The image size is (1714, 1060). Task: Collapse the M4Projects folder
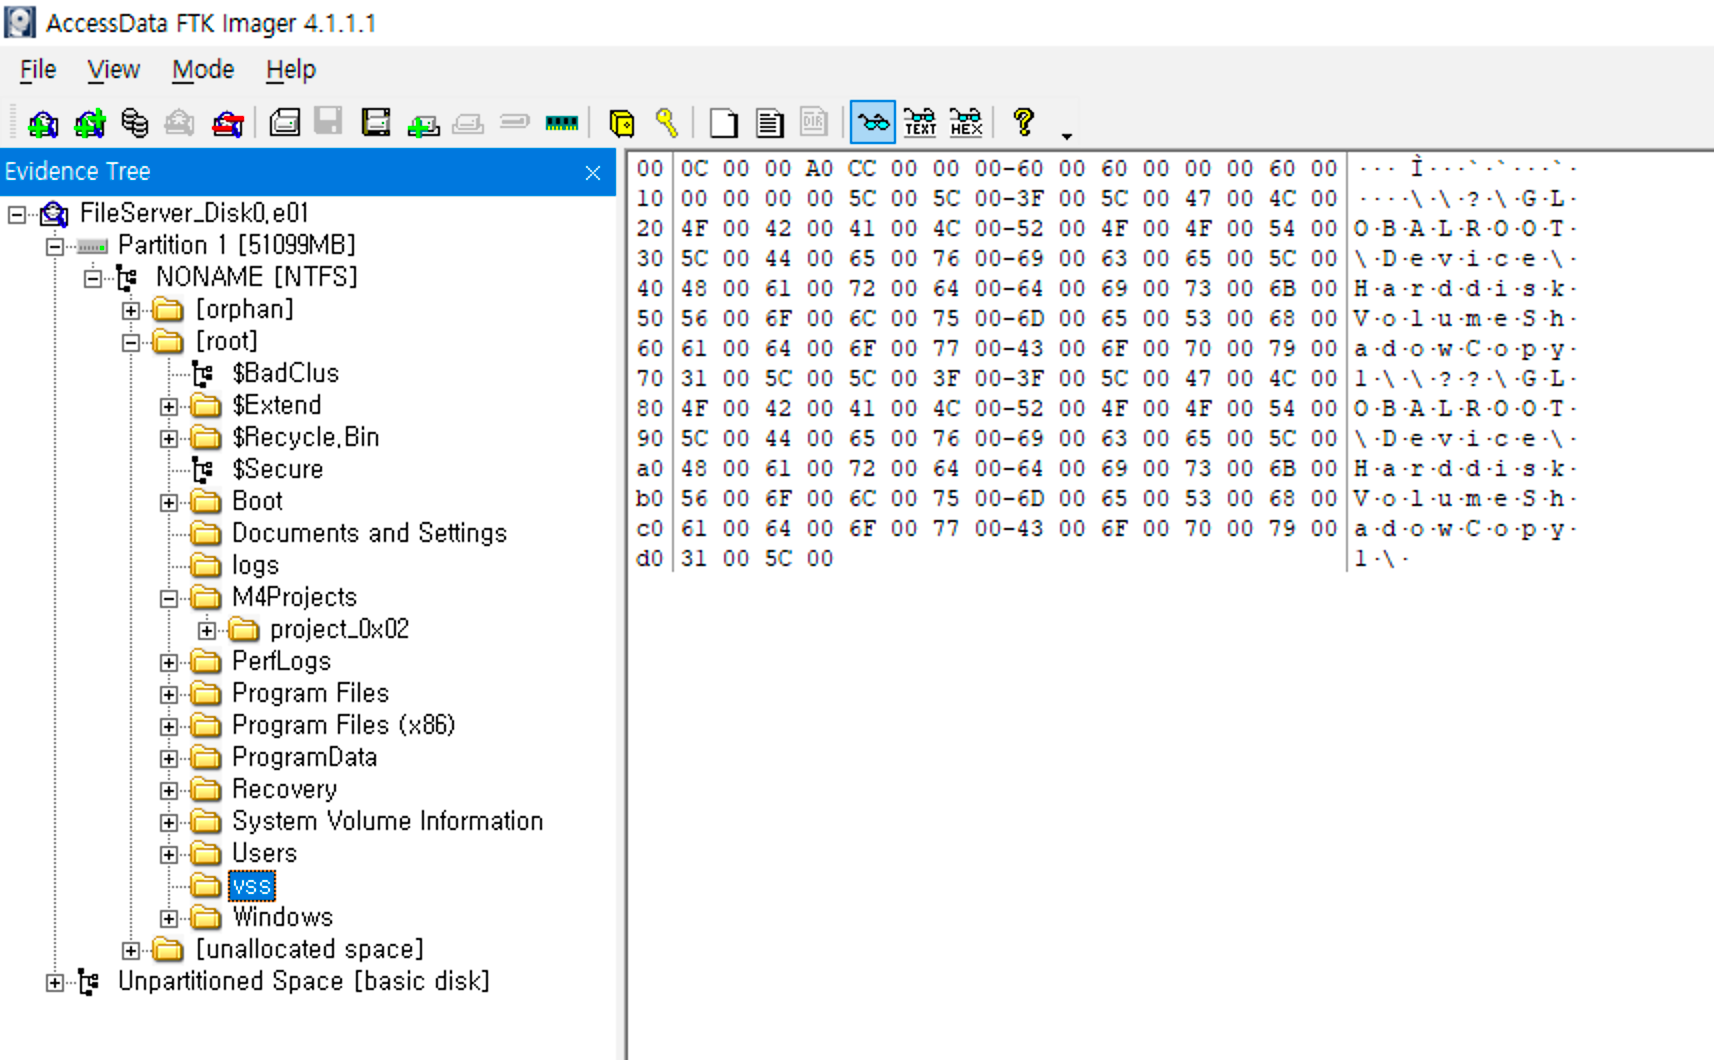pyautogui.click(x=169, y=599)
